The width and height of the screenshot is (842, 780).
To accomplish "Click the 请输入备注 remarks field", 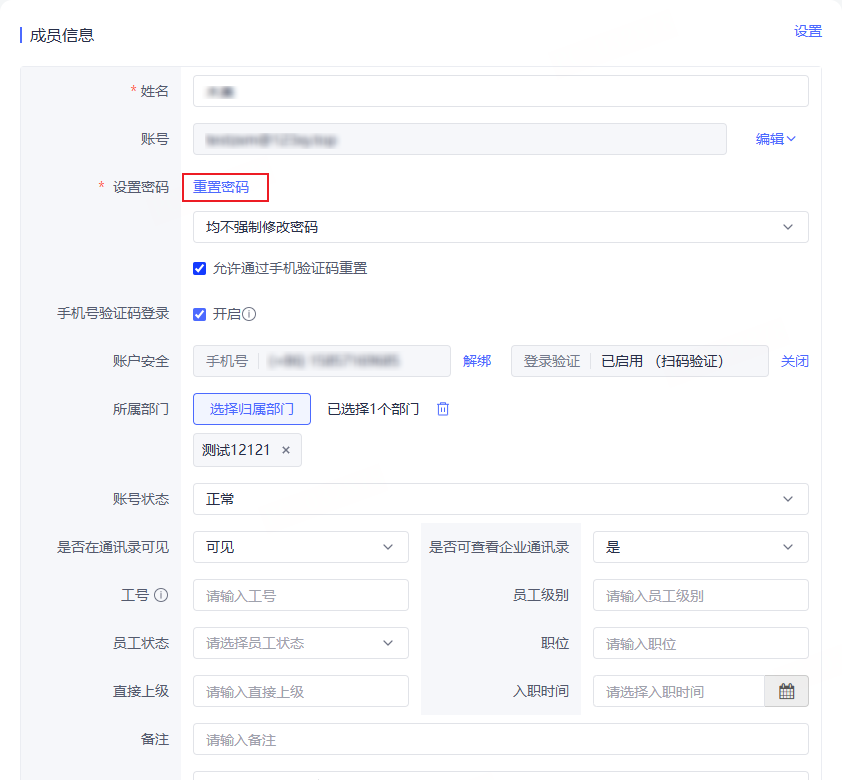I will click(500, 739).
